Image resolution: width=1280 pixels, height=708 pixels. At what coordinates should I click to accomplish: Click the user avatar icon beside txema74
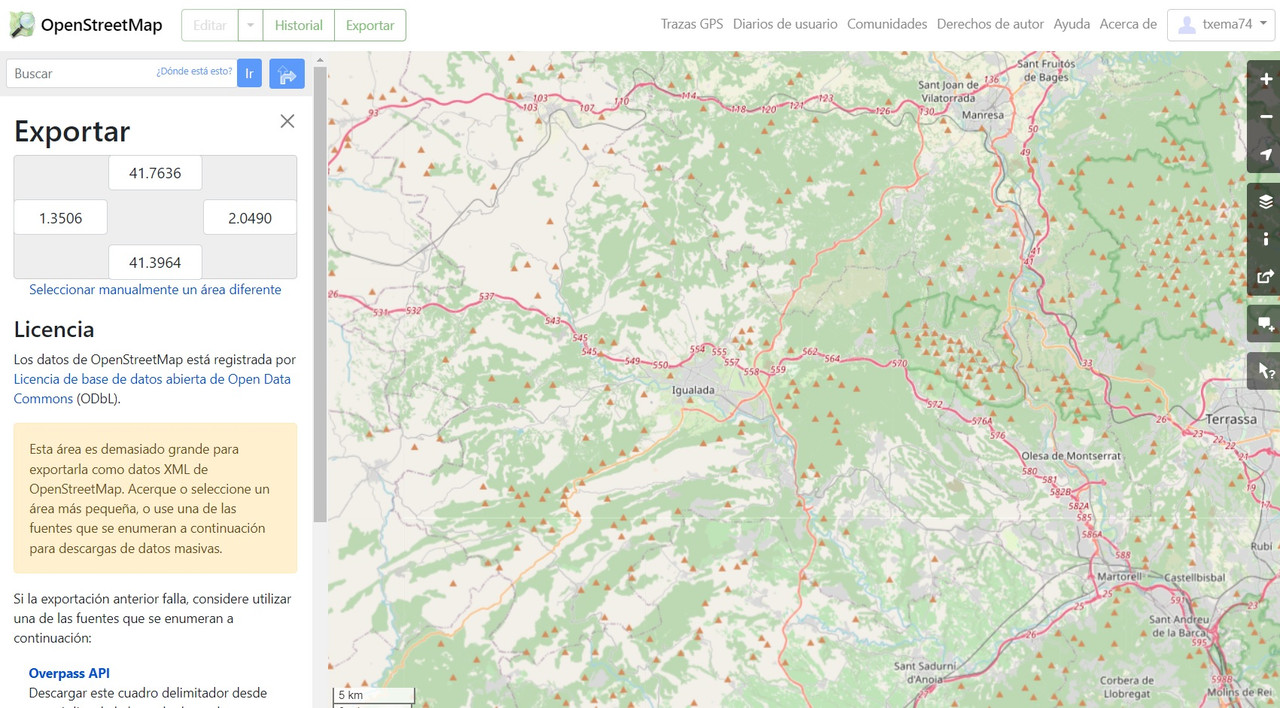click(1187, 25)
